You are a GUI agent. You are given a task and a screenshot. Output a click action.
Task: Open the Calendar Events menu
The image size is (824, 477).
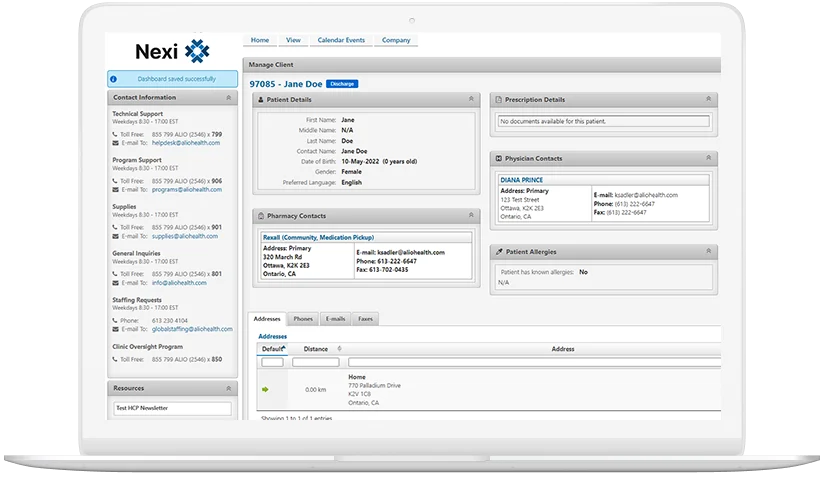(x=341, y=40)
